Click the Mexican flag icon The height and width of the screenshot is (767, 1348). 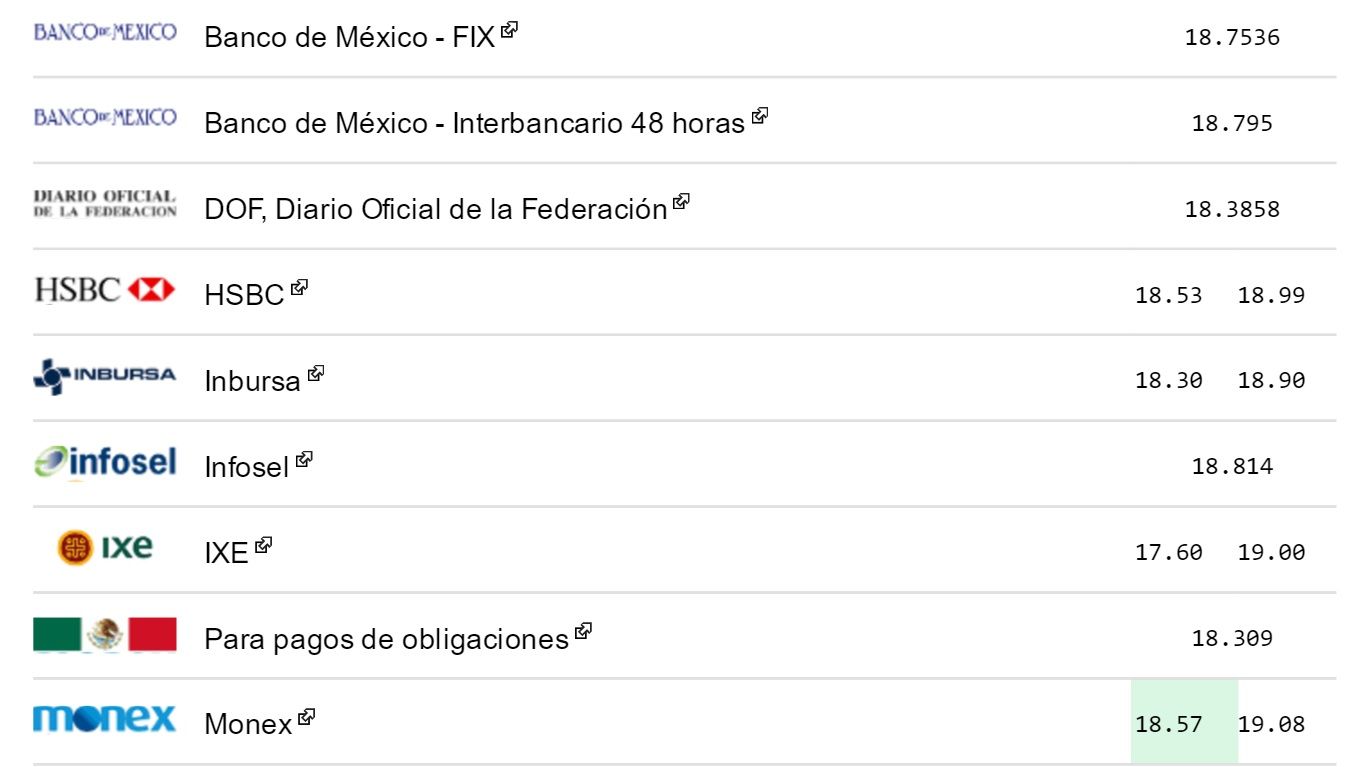click(x=105, y=634)
